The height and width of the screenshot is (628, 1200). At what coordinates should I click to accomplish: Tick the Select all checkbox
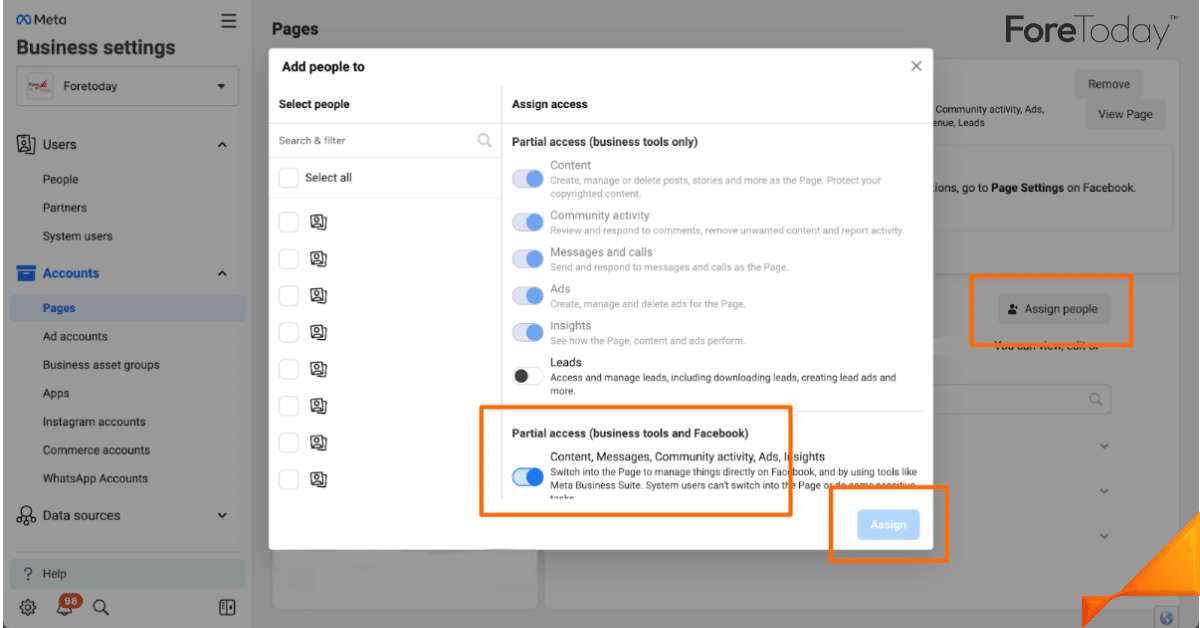coord(289,178)
